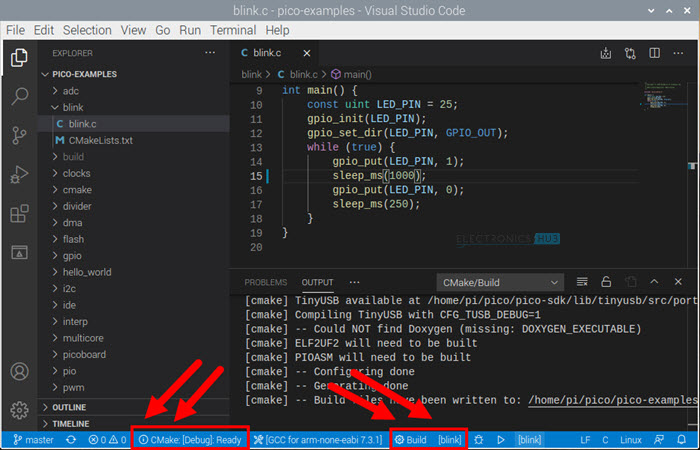Open the CMake/Build output channel dropdown
The width and height of the screenshot is (700, 450).
pyautogui.click(x=500, y=283)
